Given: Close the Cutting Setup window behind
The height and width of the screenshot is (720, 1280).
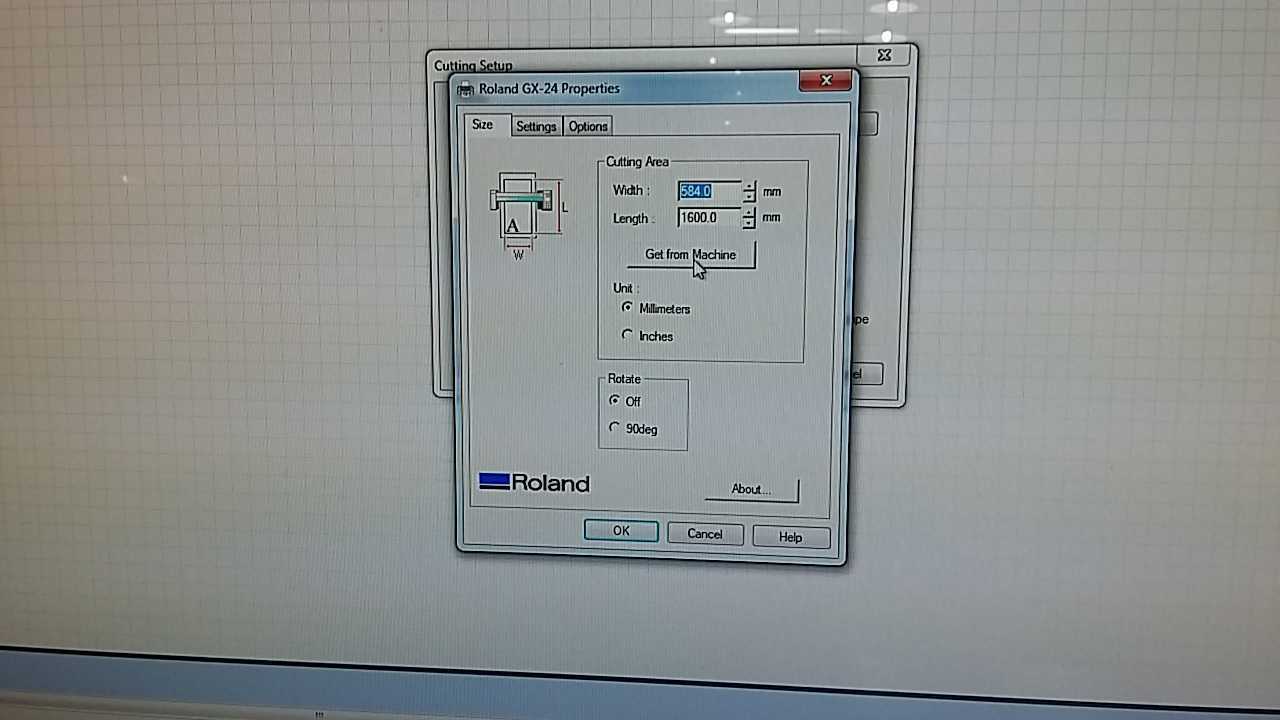Looking at the screenshot, I should tap(884, 56).
